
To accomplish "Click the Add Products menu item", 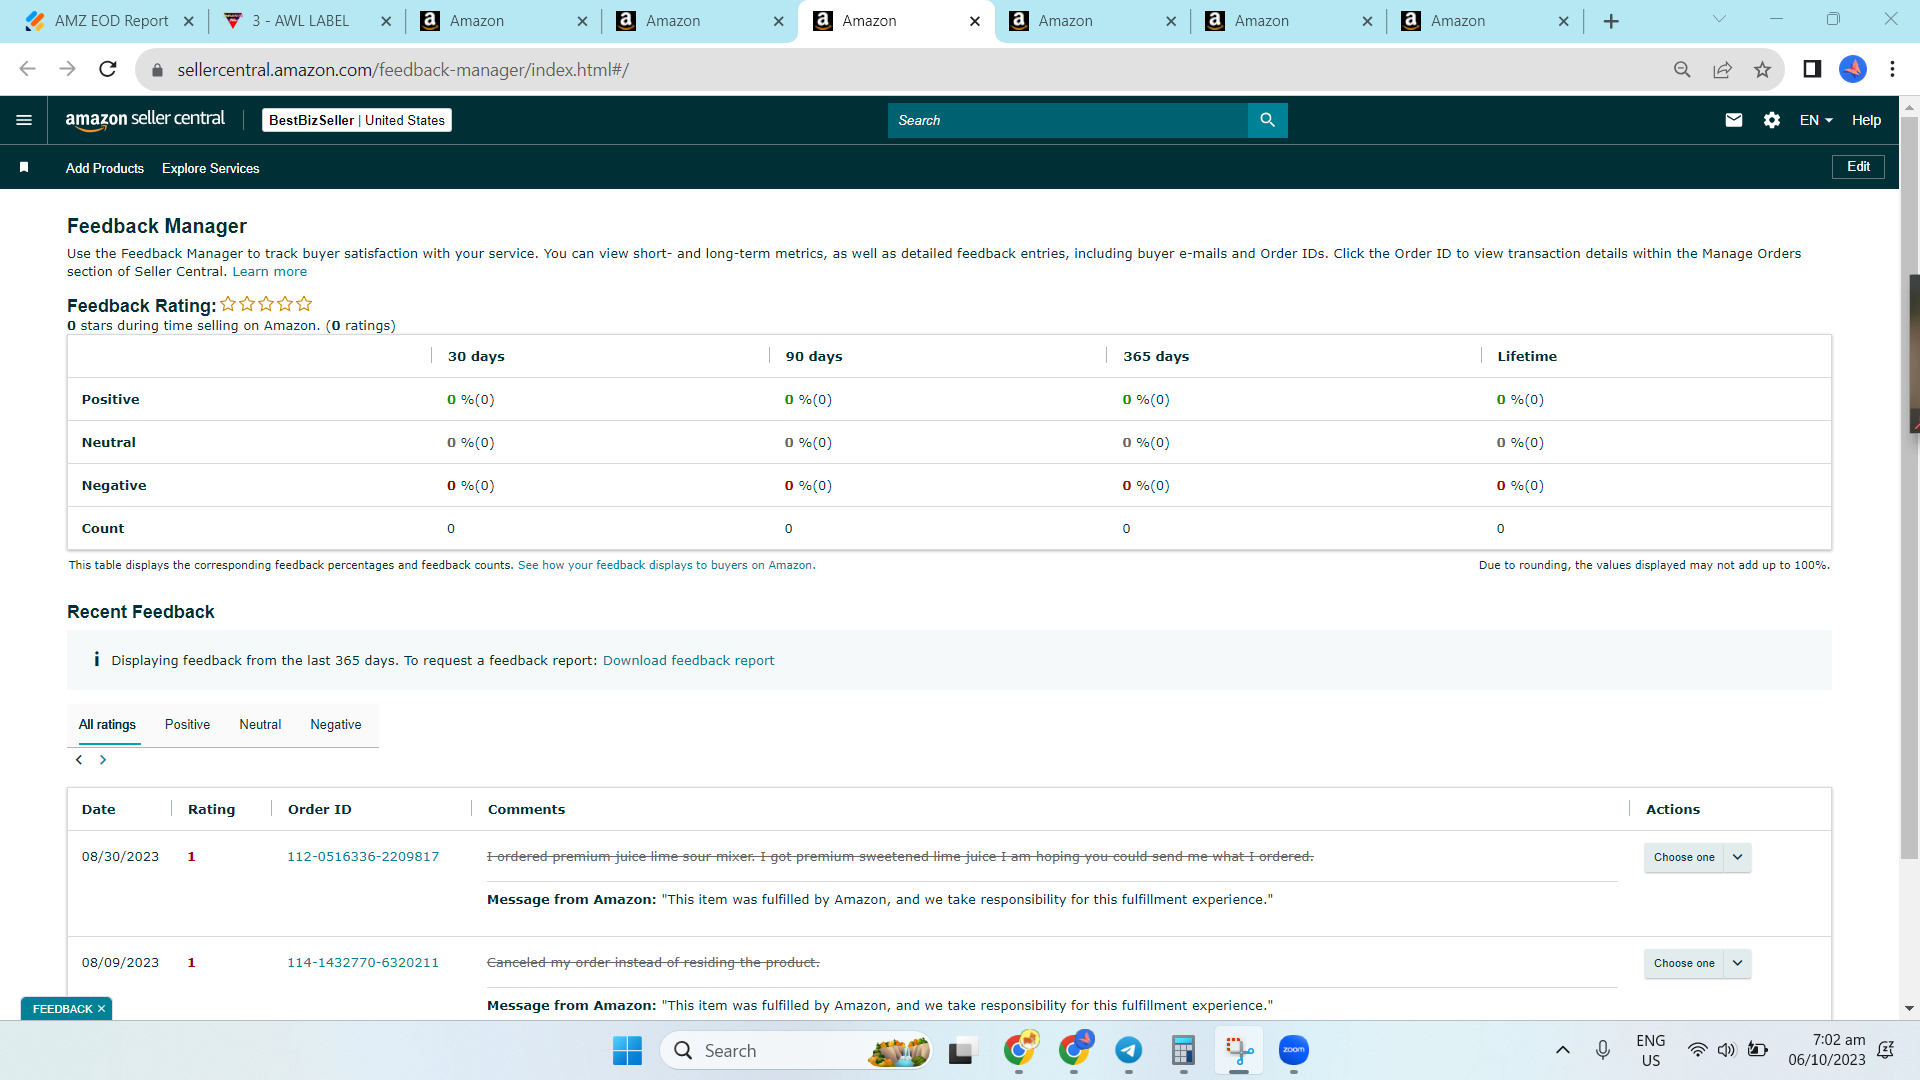I will (105, 168).
